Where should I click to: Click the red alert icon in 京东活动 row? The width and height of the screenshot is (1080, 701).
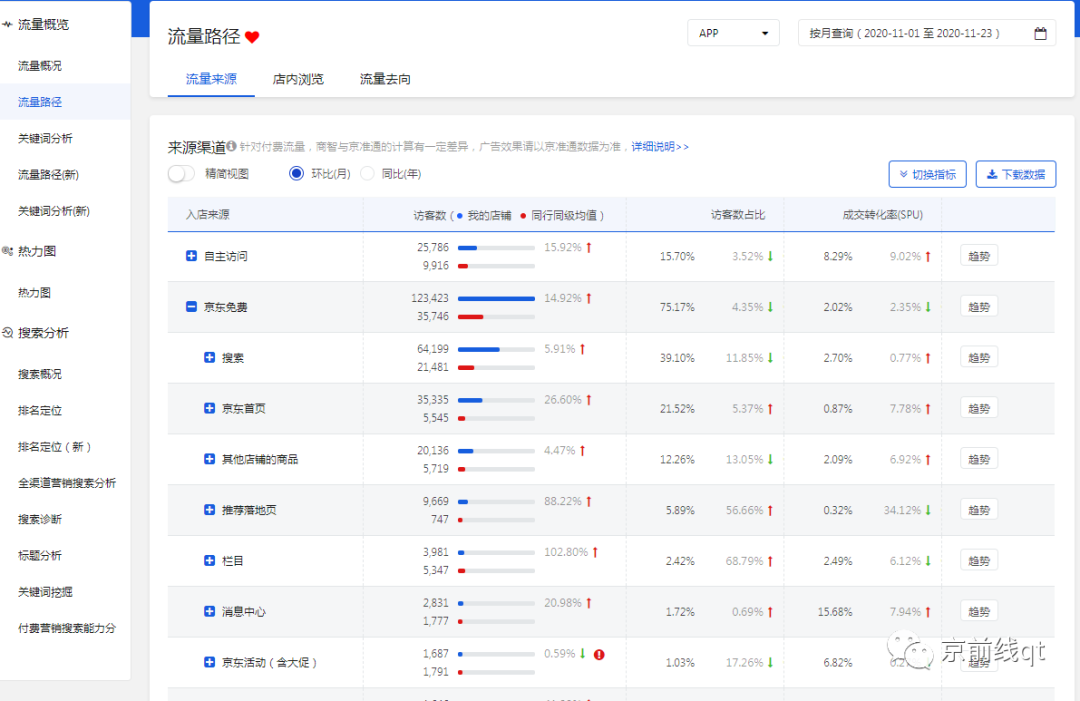tap(599, 654)
